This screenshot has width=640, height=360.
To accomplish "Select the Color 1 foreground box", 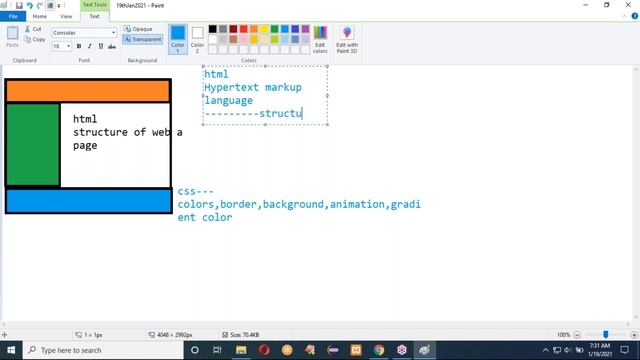I will [178, 39].
